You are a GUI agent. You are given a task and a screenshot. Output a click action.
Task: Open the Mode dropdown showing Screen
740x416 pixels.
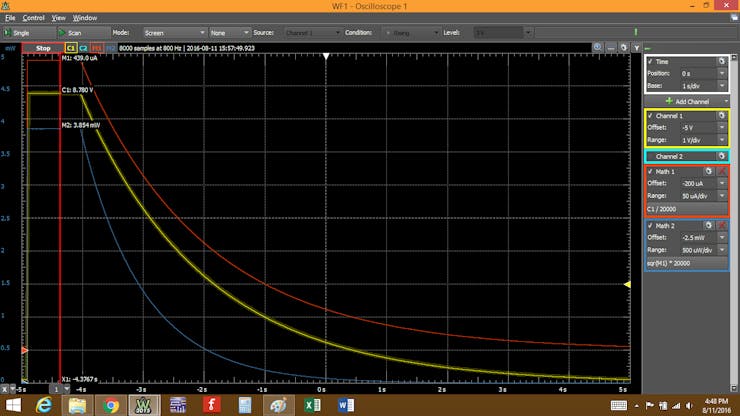click(x=174, y=33)
